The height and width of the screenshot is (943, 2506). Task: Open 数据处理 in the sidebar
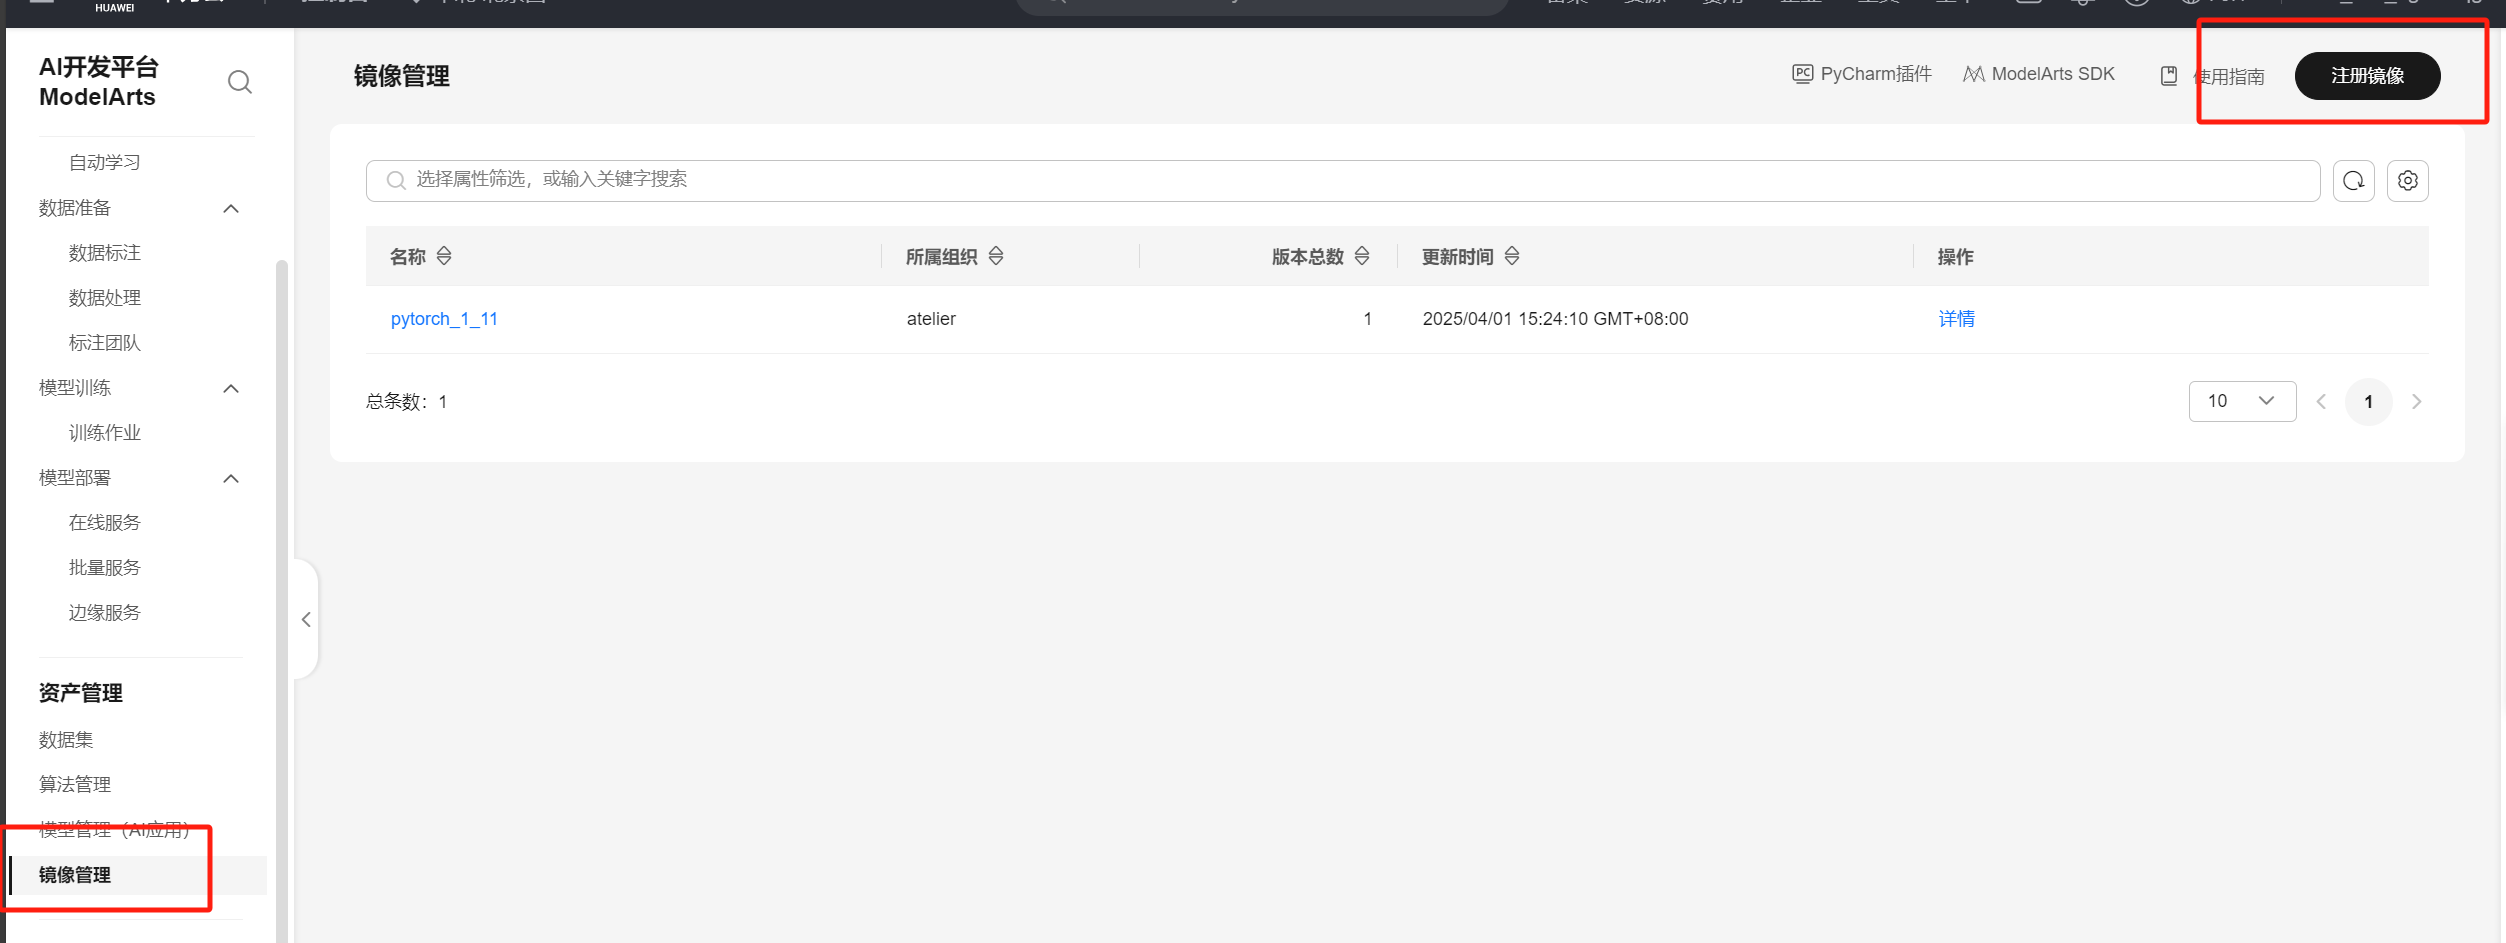105,298
